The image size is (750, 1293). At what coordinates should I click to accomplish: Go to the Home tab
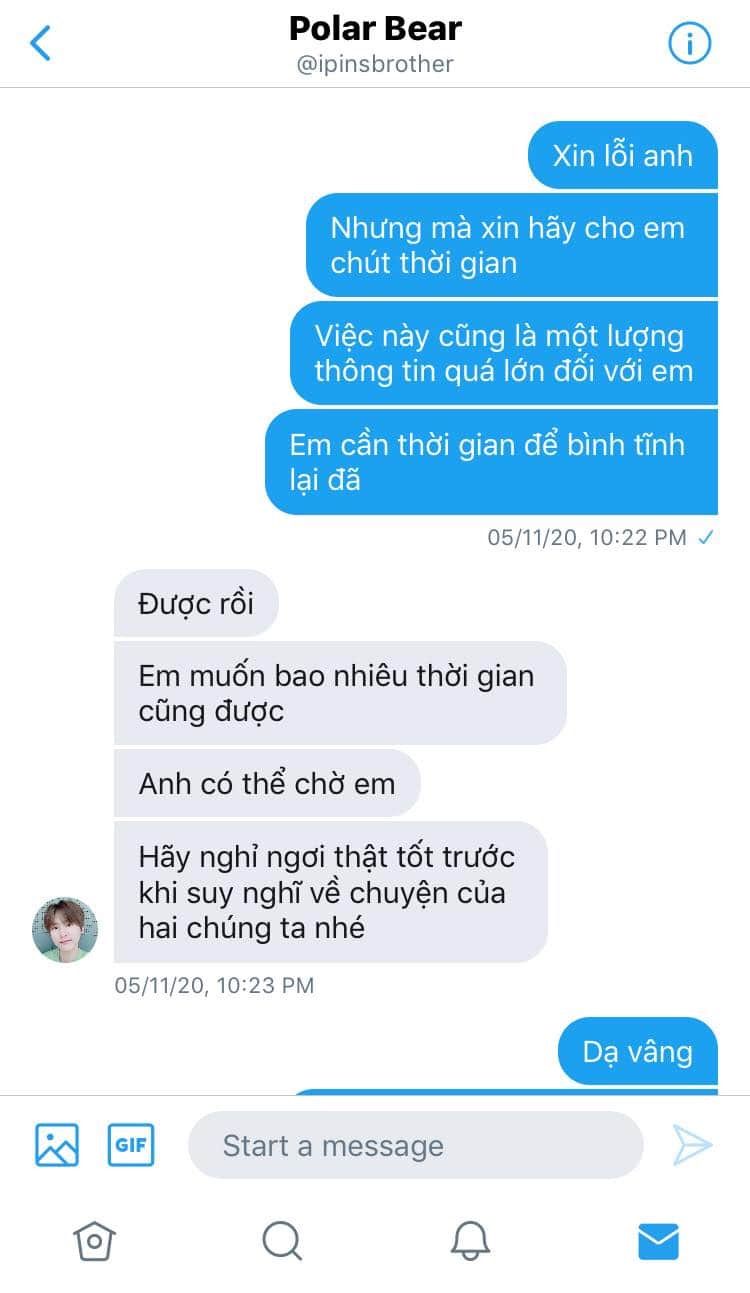94,1241
